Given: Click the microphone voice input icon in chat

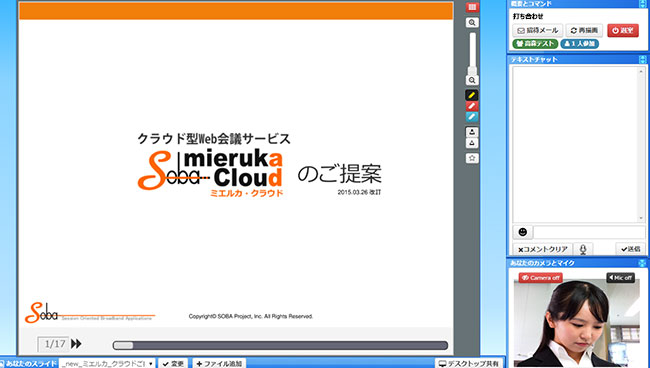Looking at the screenshot, I should tap(583, 249).
